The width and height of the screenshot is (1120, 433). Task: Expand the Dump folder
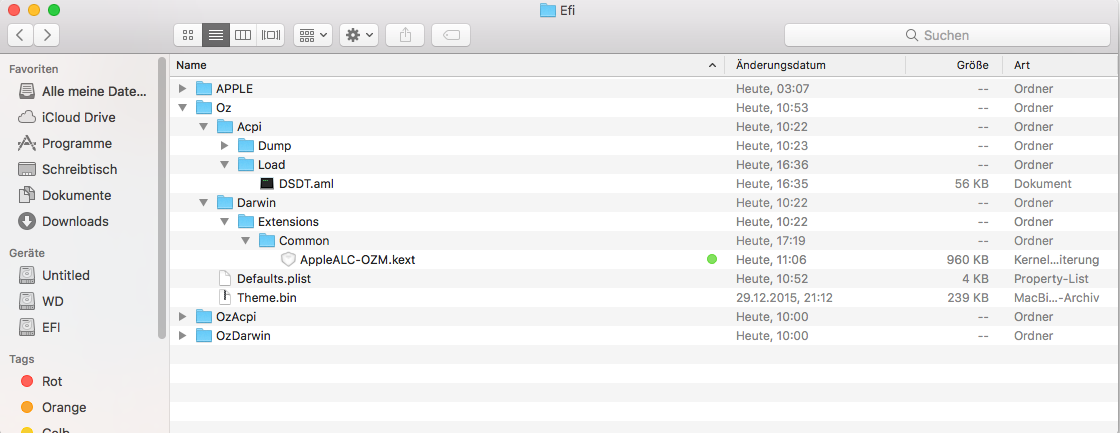click(x=224, y=146)
